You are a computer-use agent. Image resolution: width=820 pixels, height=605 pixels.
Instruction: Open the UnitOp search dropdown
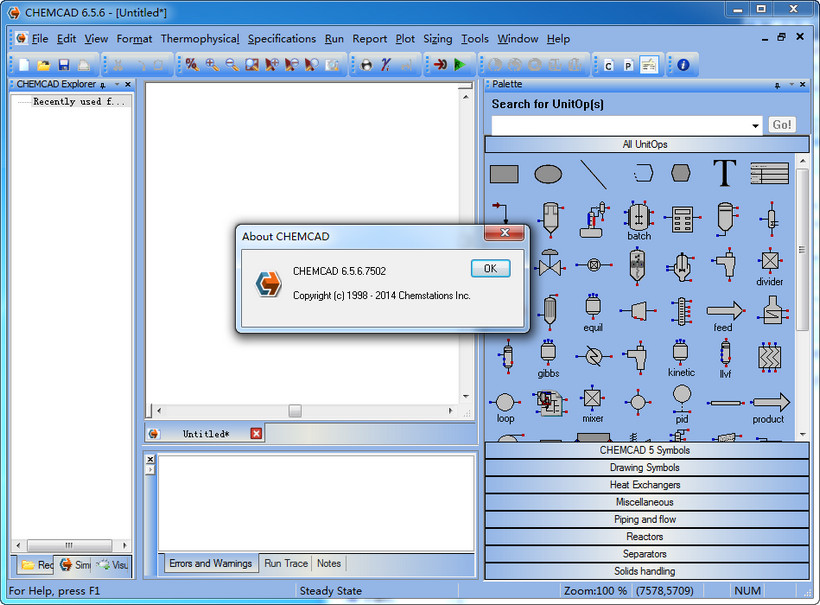coord(755,125)
